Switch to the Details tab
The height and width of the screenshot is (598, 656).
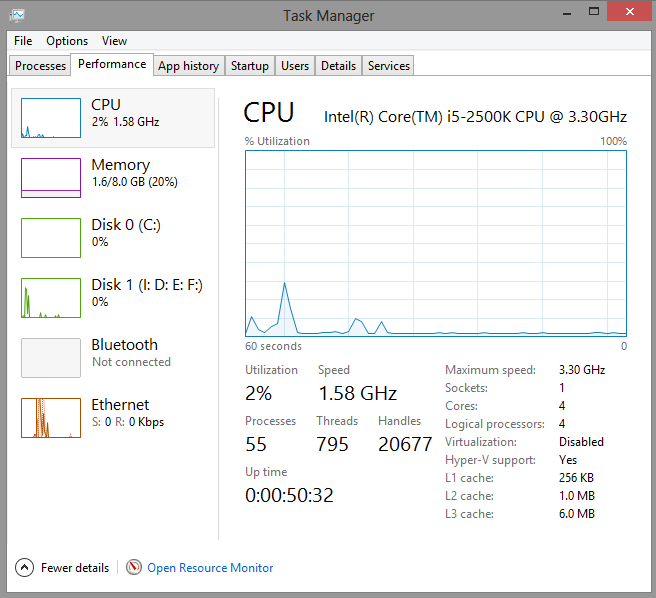pos(338,66)
